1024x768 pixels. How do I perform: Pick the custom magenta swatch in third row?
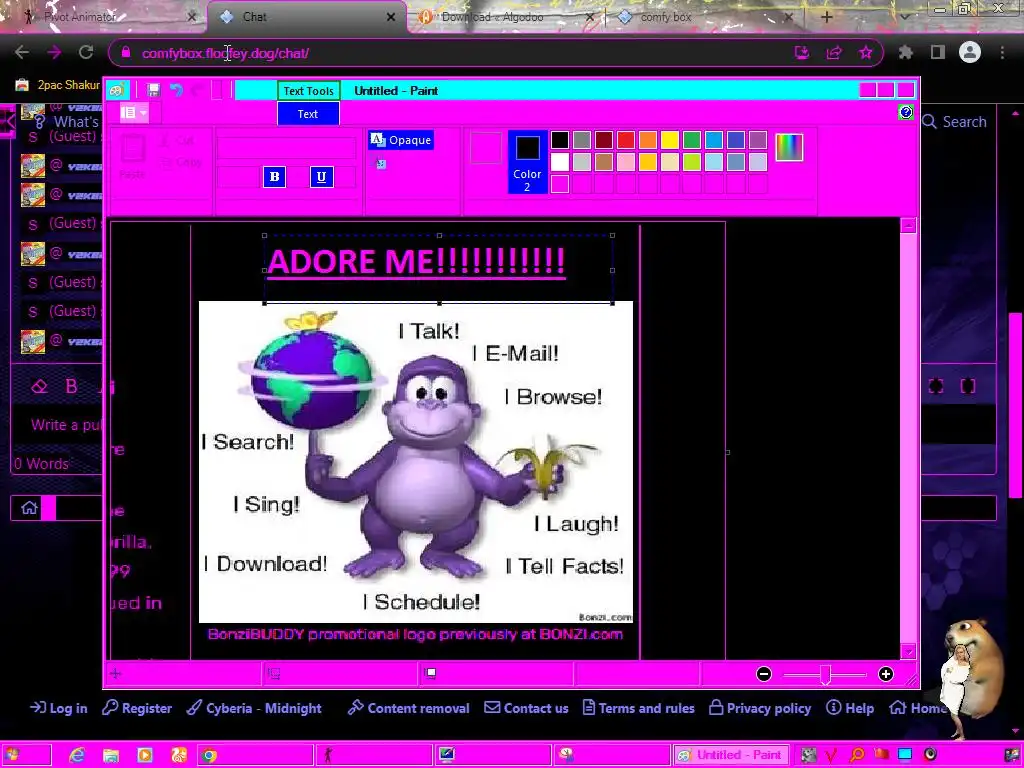coord(560,184)
